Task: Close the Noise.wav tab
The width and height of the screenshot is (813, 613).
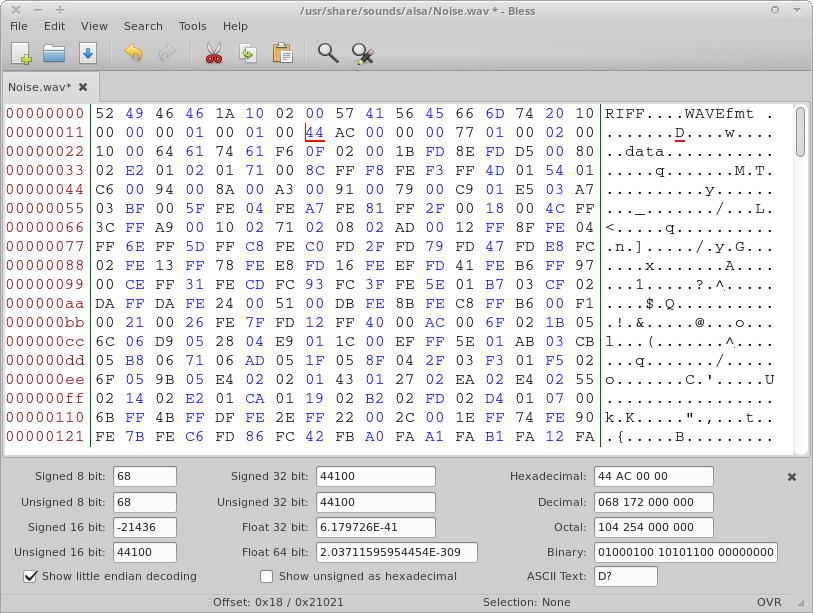Action: tap(83, 87)
